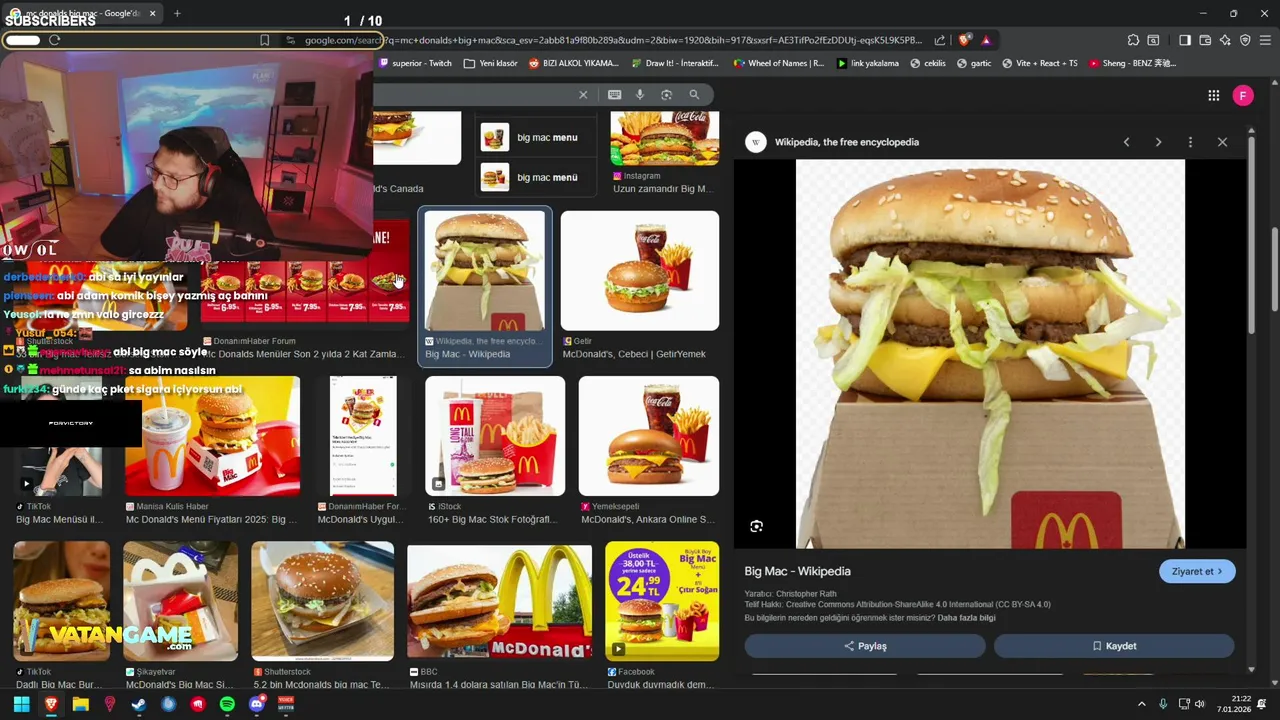Open the Shutterstock 5.2 bin burger thumbnail
Screen dimensions: 1280x720
click(322, 601)
